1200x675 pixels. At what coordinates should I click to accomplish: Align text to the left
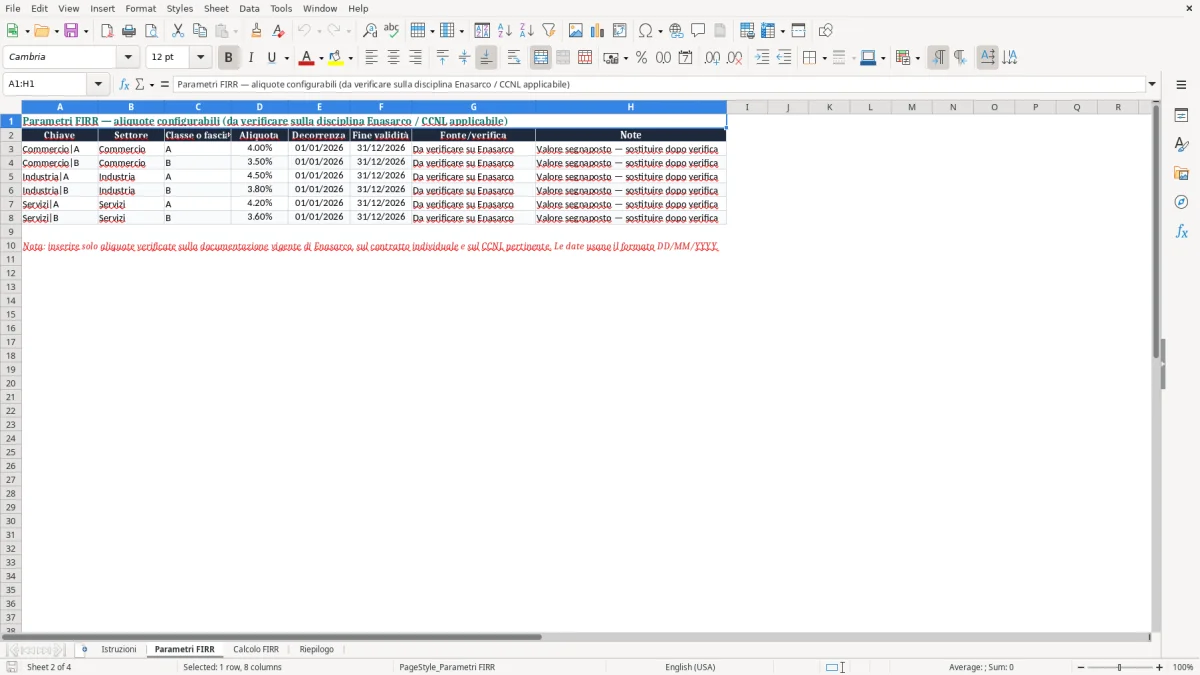click(x=372, y=58)
